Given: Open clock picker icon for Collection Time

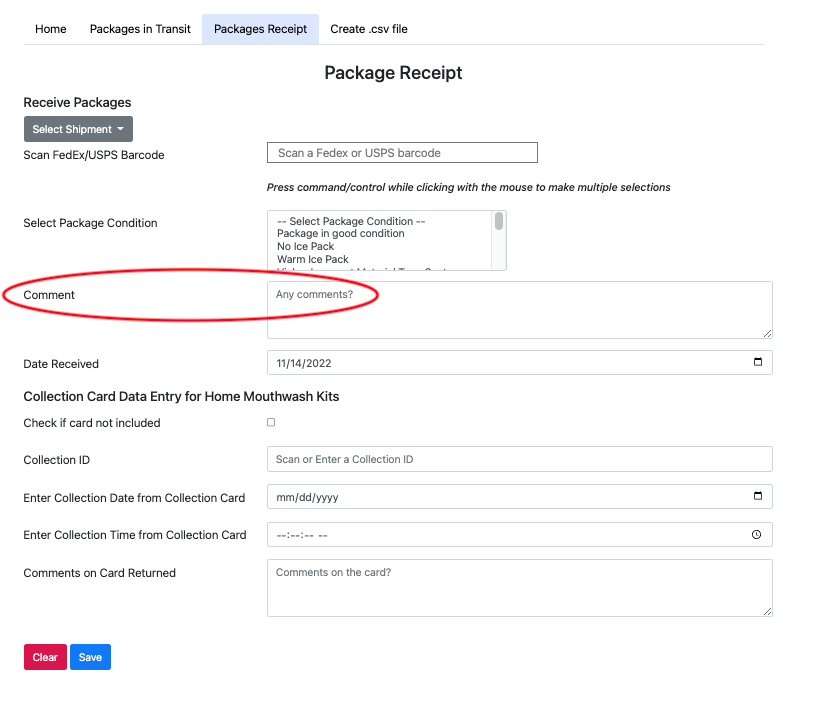Looking at the screenshot, I should tap(757, 535).
